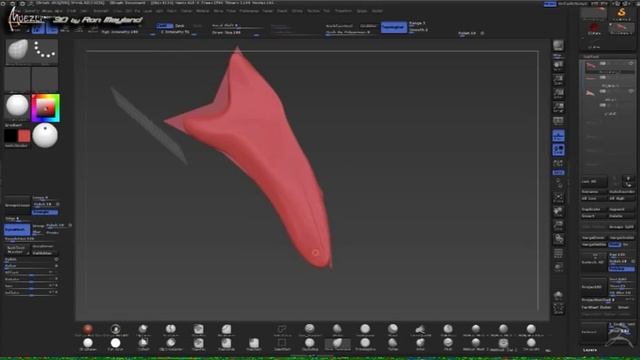This screenshot has height=360, width=640.
Task: Expand the Layers section header
Action: point(590,350)
